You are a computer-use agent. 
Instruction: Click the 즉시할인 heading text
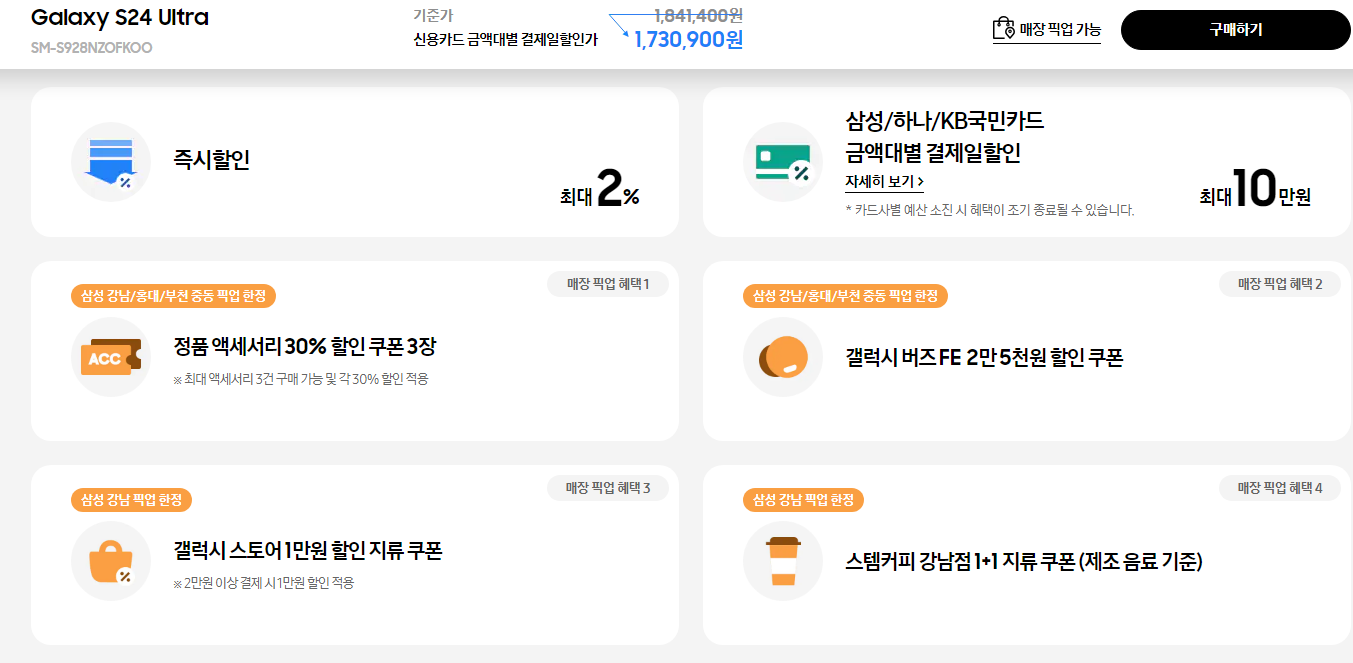click(212, 159)
